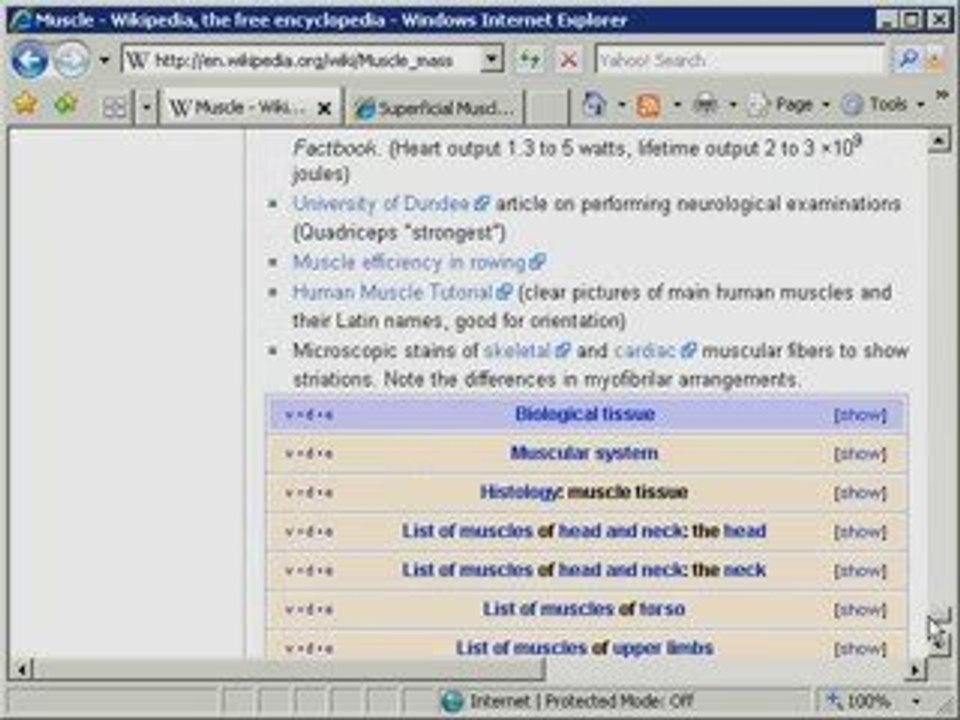960x720 pixels.
Task: Open the Feeds dropdown arrow
Action: (677, 105)
